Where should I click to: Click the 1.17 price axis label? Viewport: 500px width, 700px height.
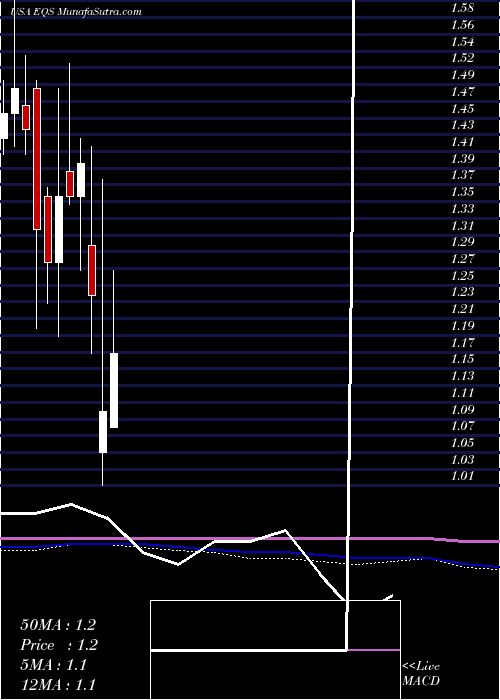(x=462, y=342)
